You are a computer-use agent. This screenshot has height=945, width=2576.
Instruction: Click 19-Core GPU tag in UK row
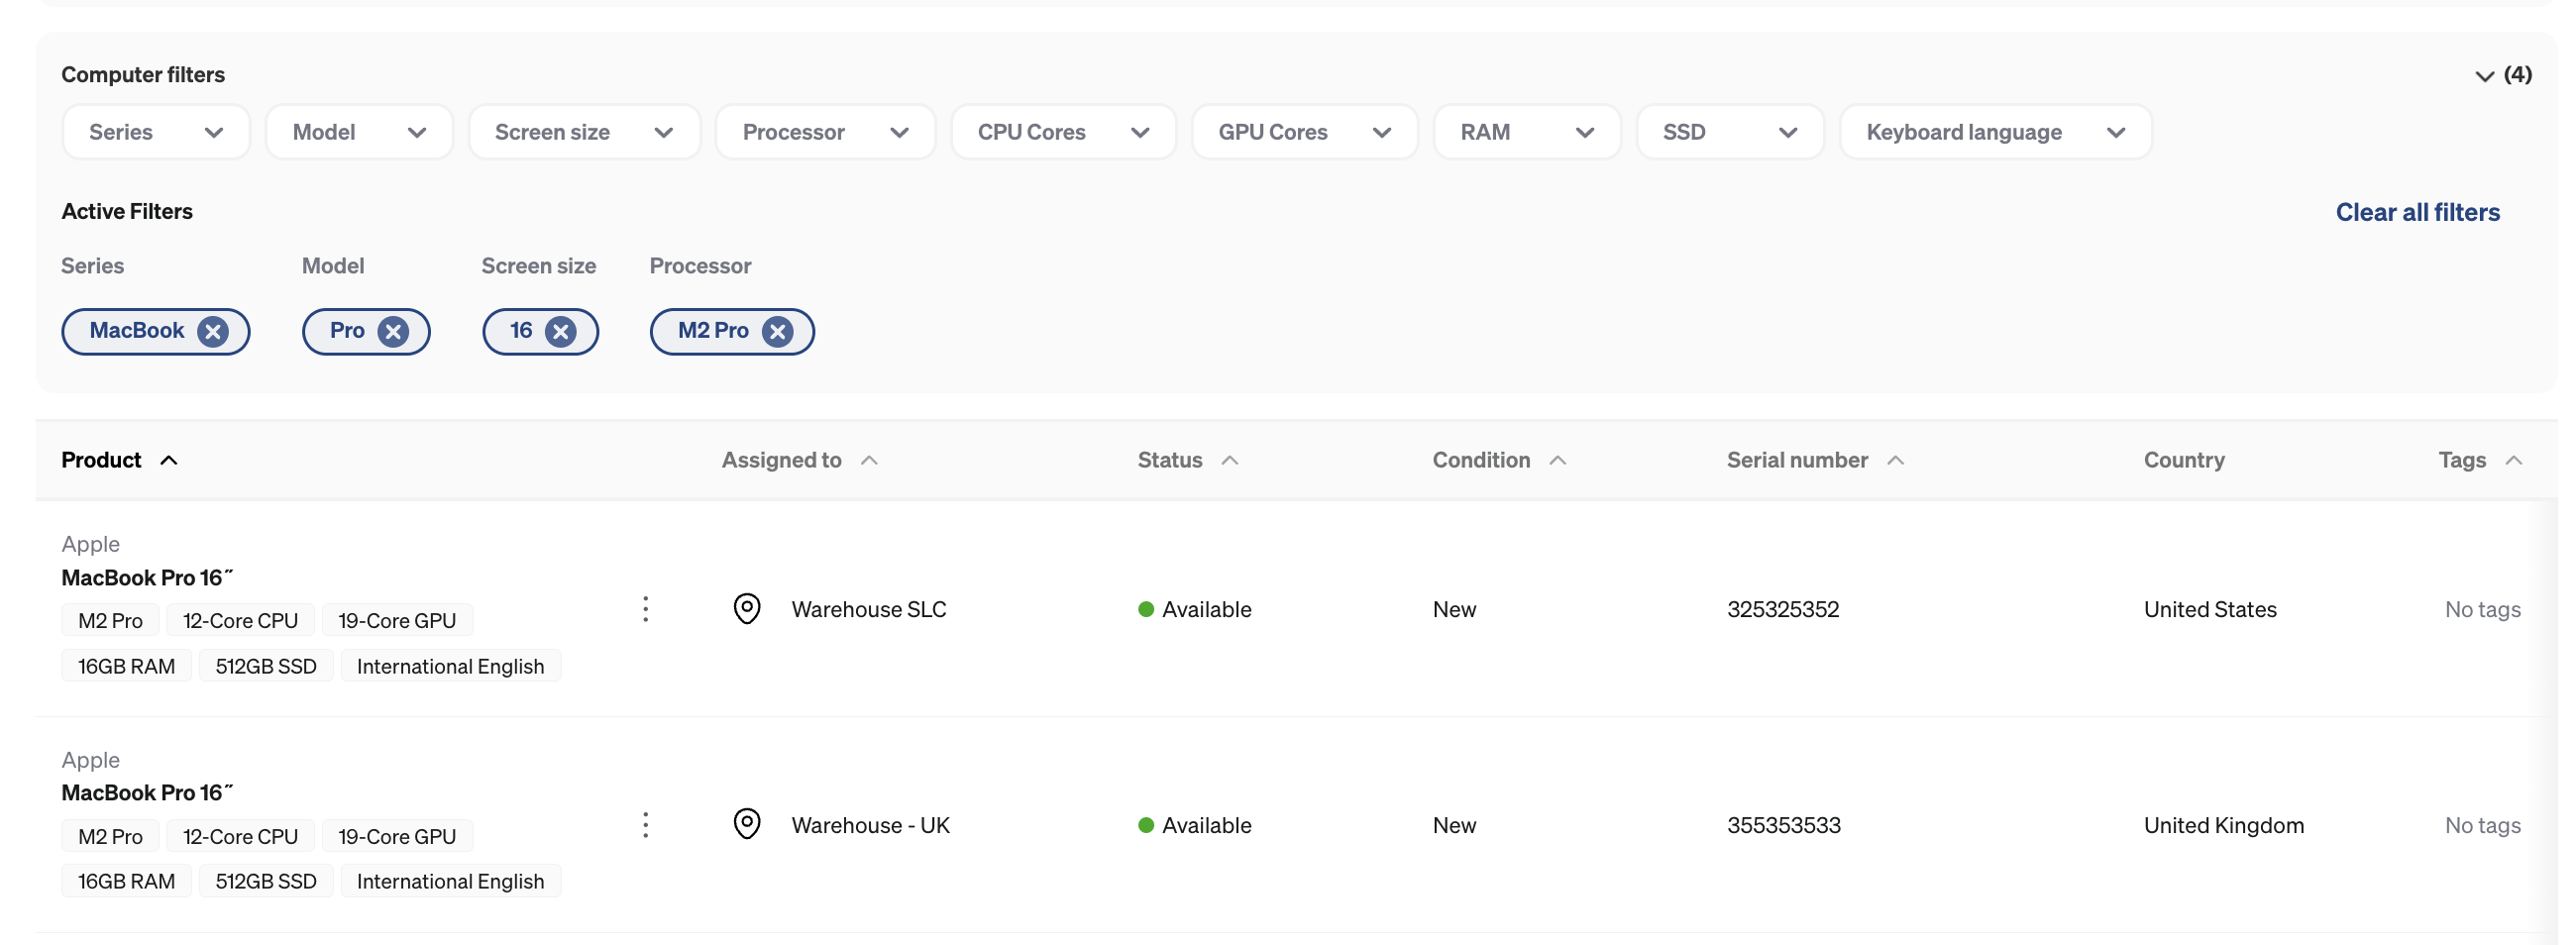pos(397,836)
